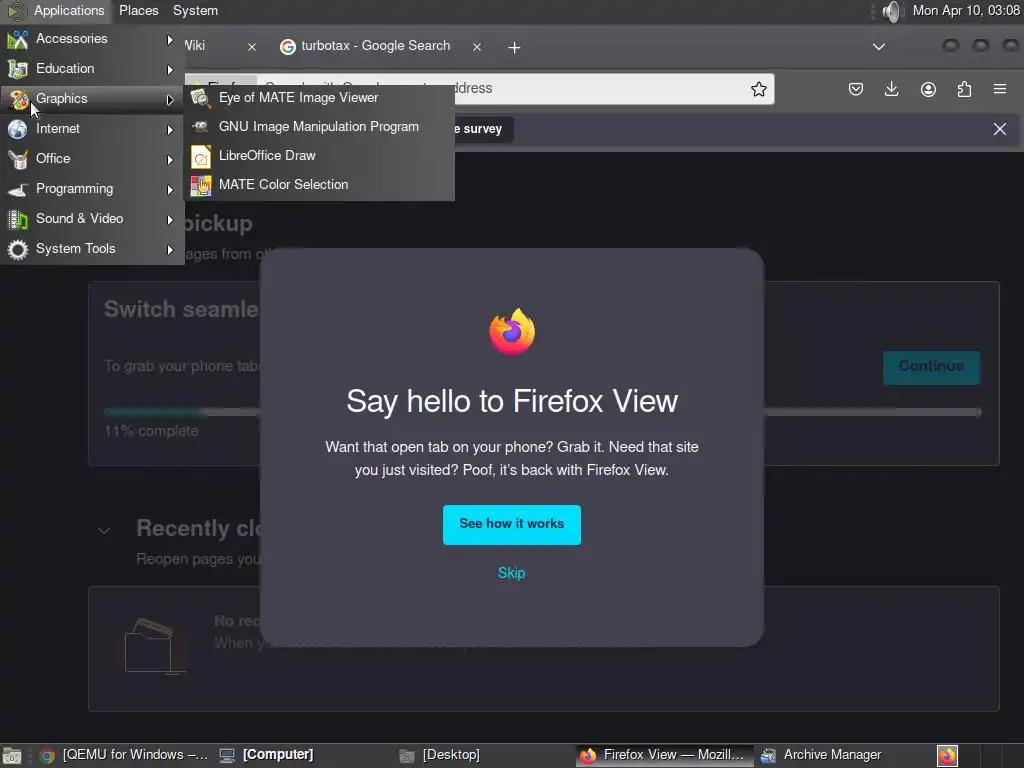Open the Accessories category
Image resolution: width=1024 pixels, height=768 pixels.
tap(92, 39)
